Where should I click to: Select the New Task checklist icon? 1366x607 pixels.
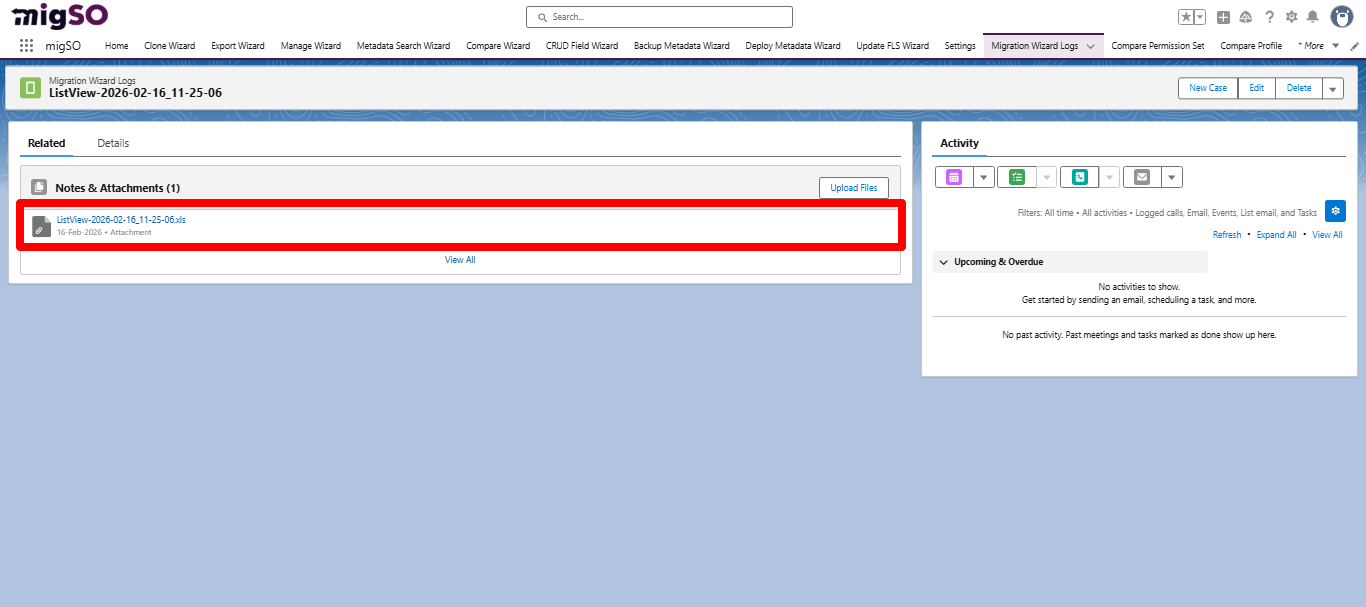[x=1018, y=176]
